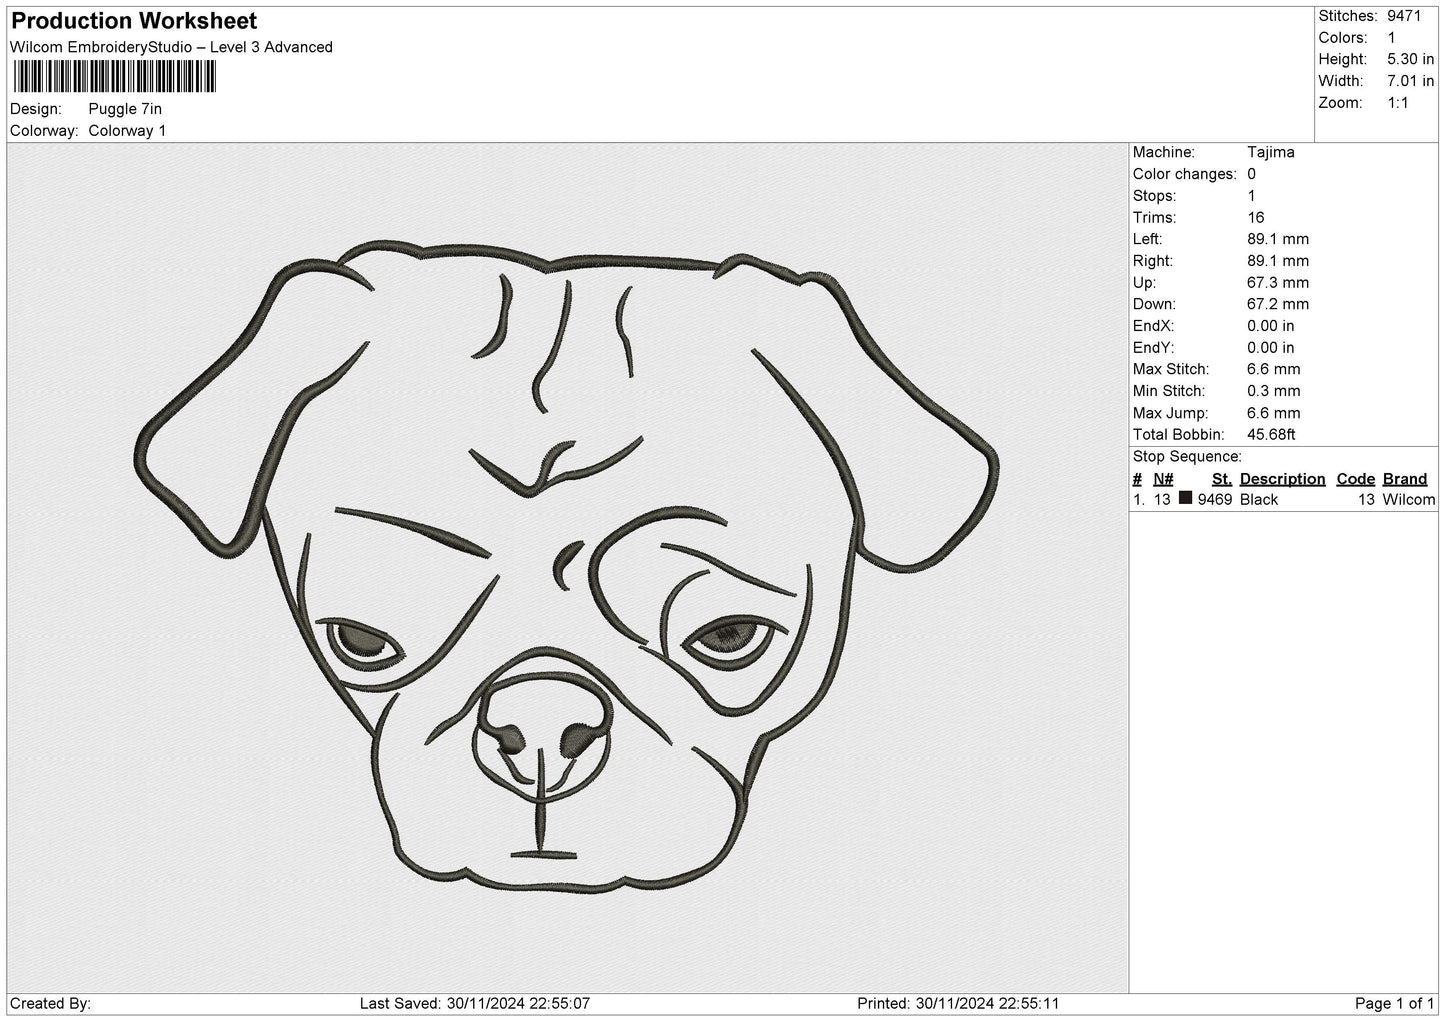Click the Max Jump label
Viewport: 1445px width, 1021px height.
click(1171, 413)
